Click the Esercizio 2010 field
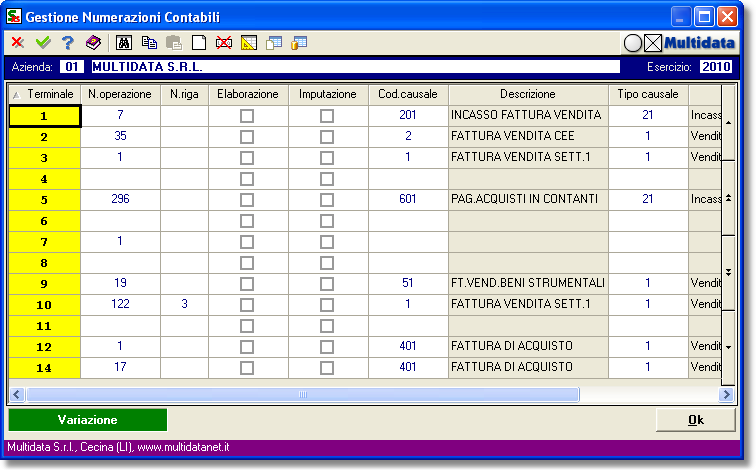The image size is (756, 472). pos(715,67)
